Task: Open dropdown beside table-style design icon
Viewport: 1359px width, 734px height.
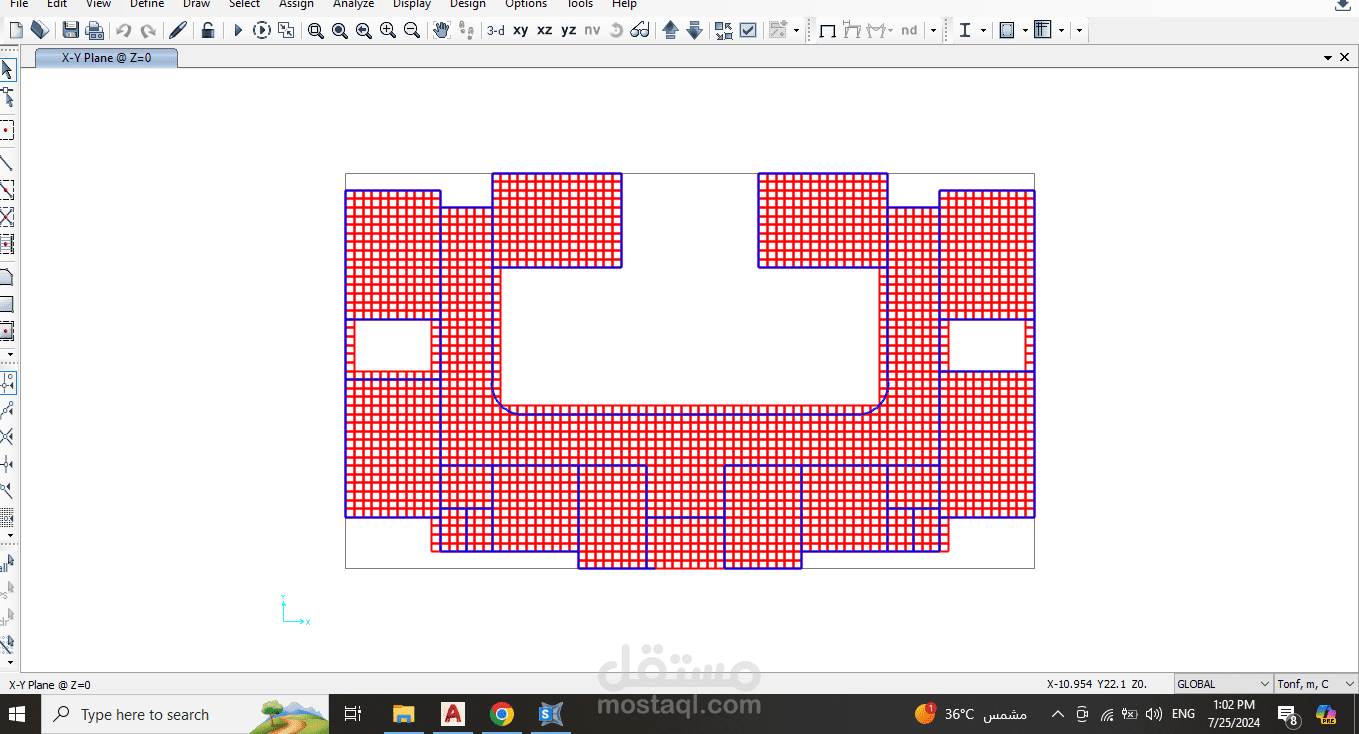Action: coord(1061,31)
